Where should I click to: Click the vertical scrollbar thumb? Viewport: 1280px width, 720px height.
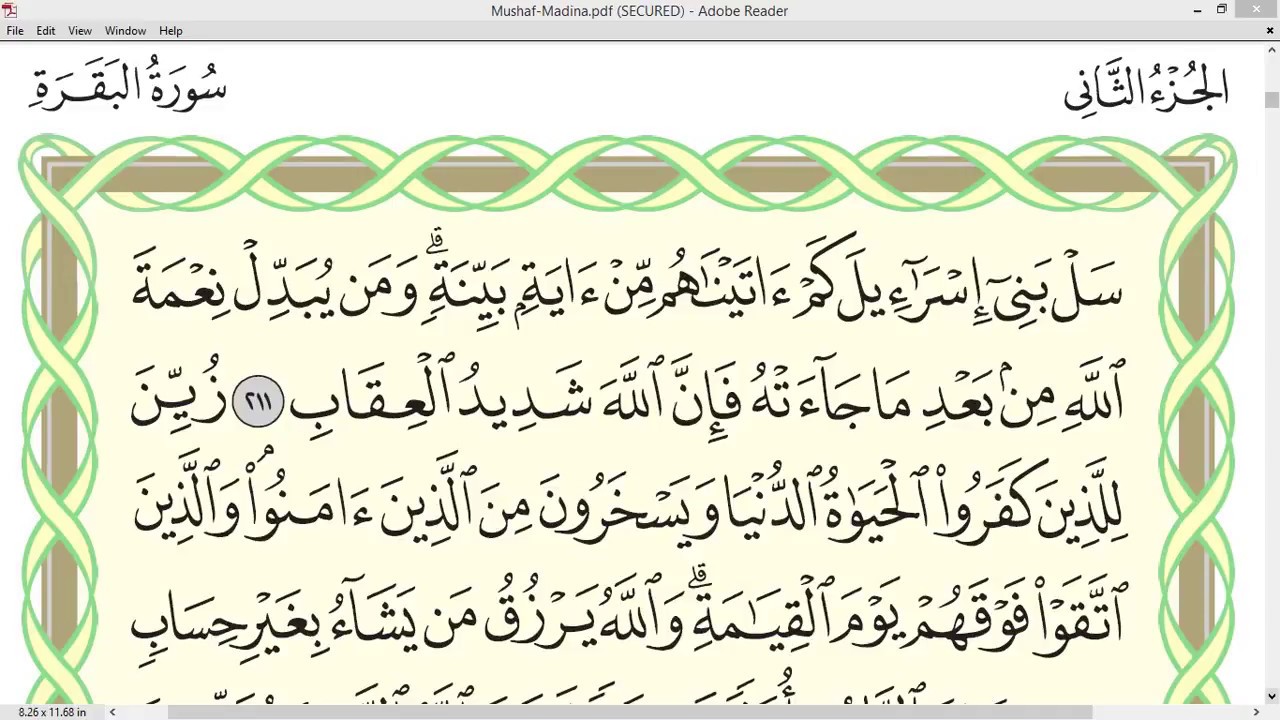pos(1271,100)
